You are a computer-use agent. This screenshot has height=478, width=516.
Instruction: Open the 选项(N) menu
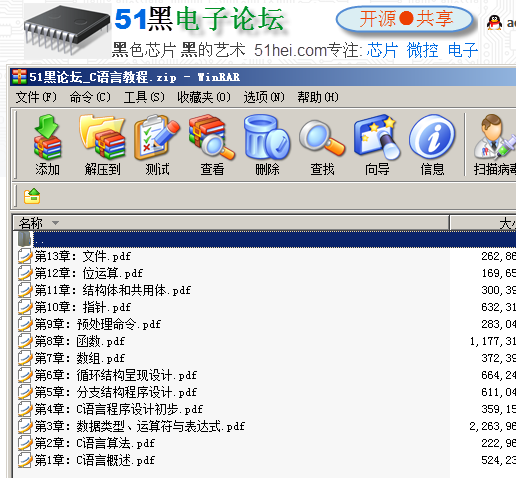(x=264, y=97)
